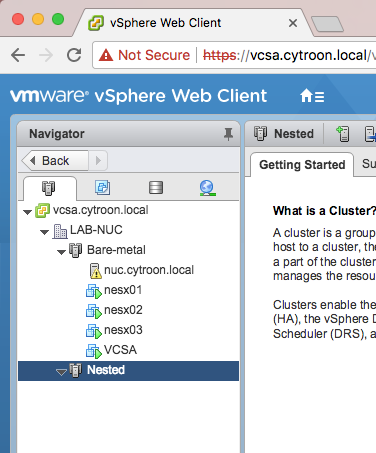Open the vSphere home menu icon
The width and height of the screenshot is (376, 453).
pyautogui.click(x=312, y=96)
